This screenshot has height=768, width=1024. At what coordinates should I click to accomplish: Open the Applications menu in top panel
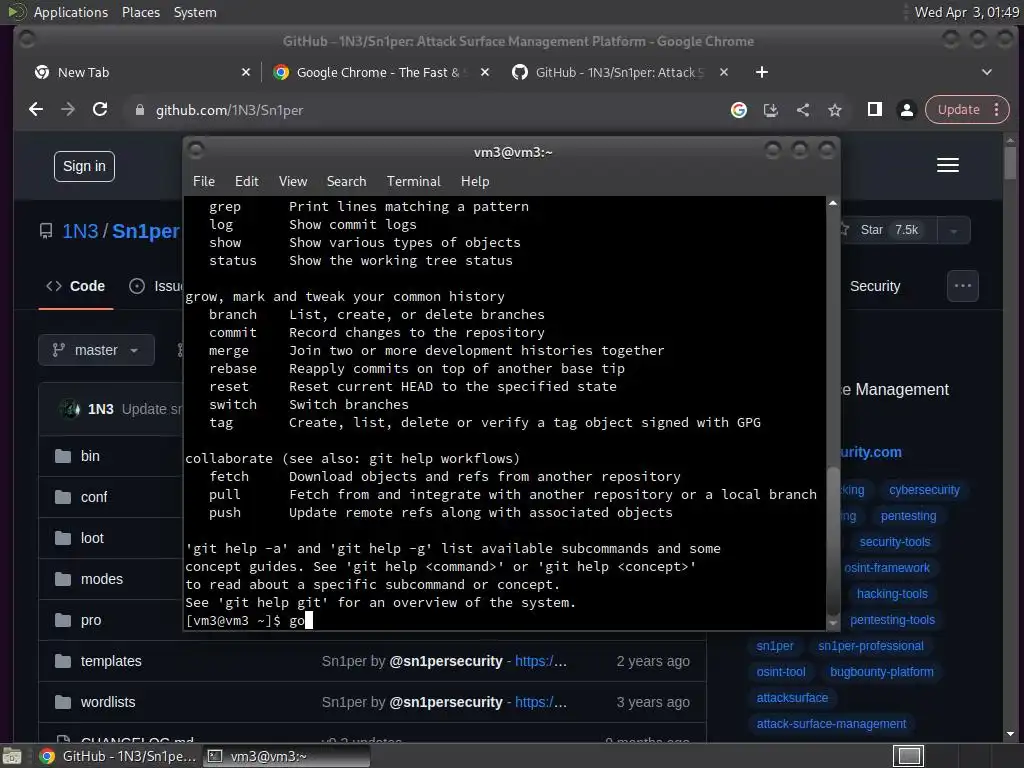coord(71,12)
